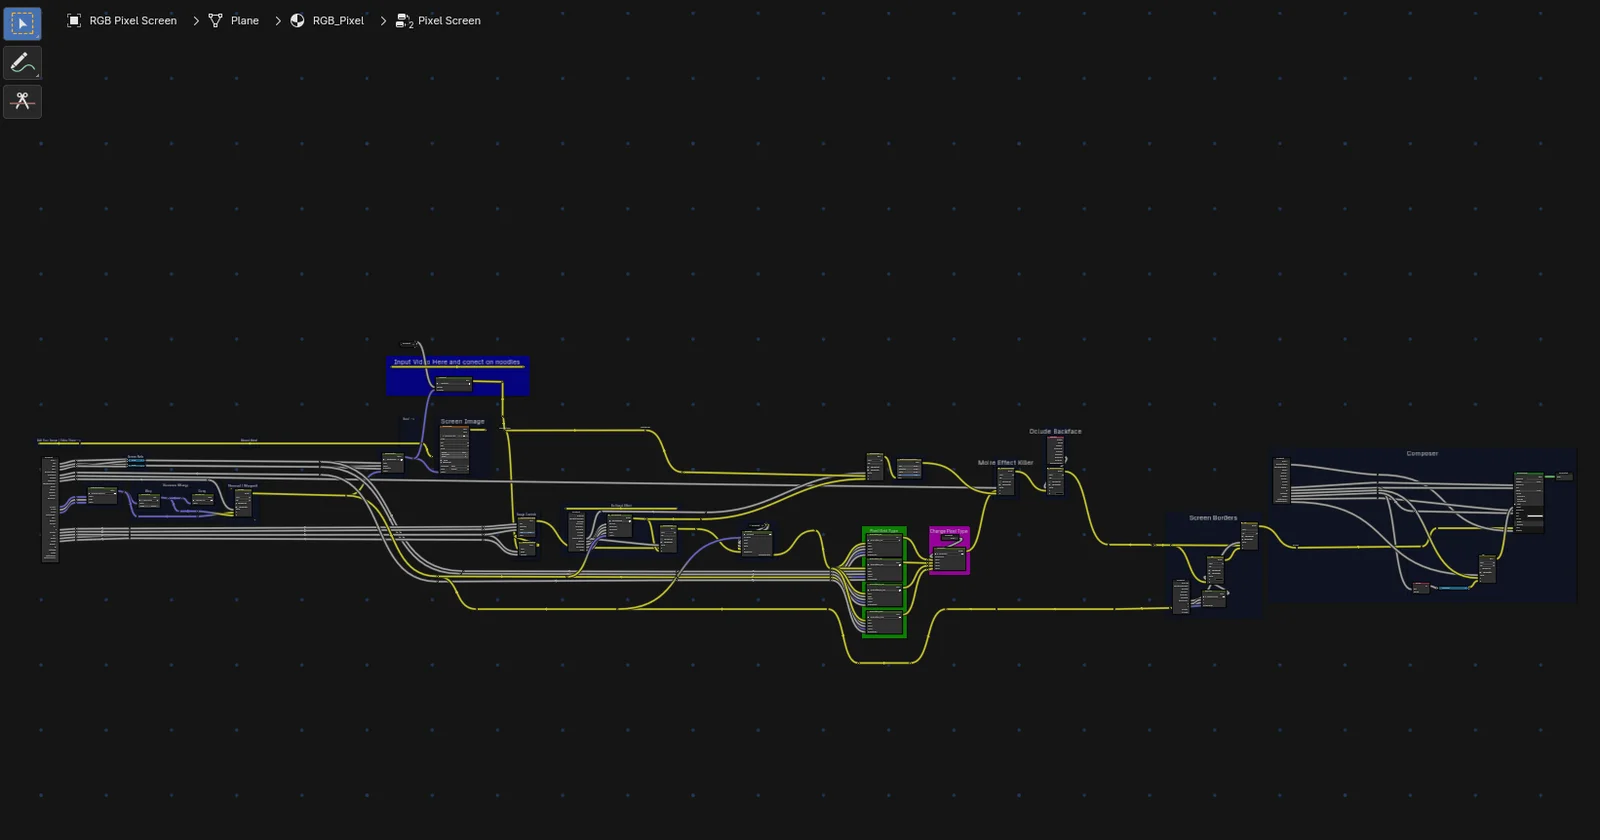This screenshot has width=1600, height=840.
Task: Click the object icon beside RGB Pixel Screen
Action: (74, 21)
